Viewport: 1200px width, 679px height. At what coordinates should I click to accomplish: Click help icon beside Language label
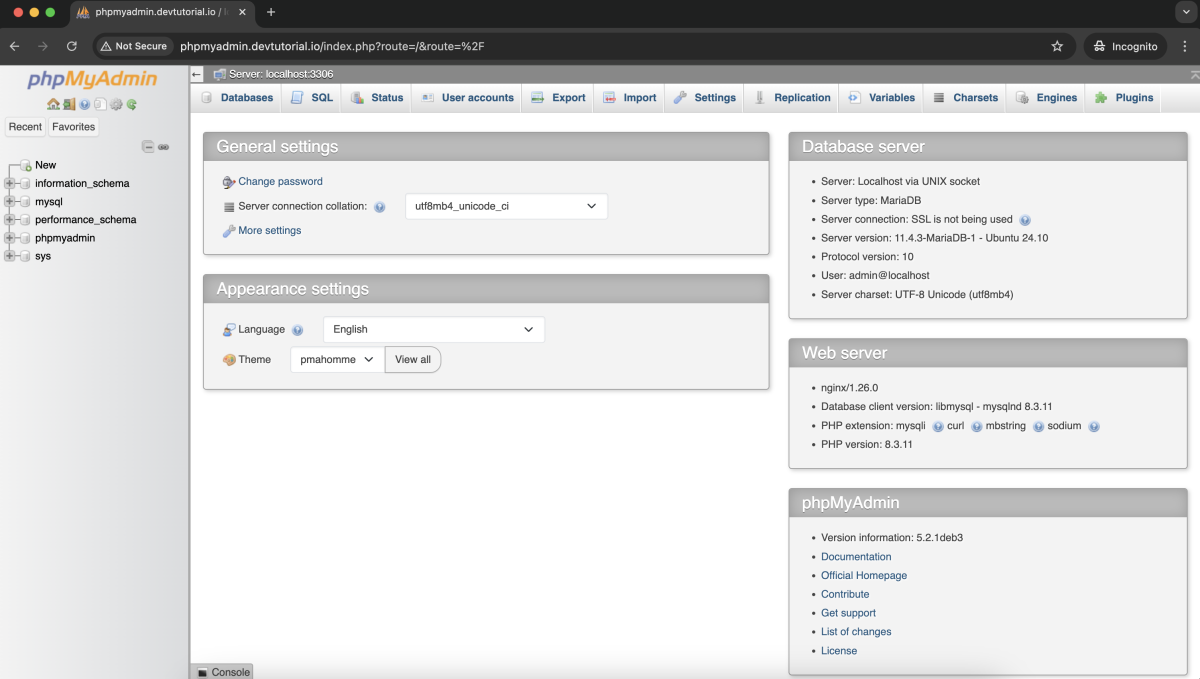(x=297, y=330)
